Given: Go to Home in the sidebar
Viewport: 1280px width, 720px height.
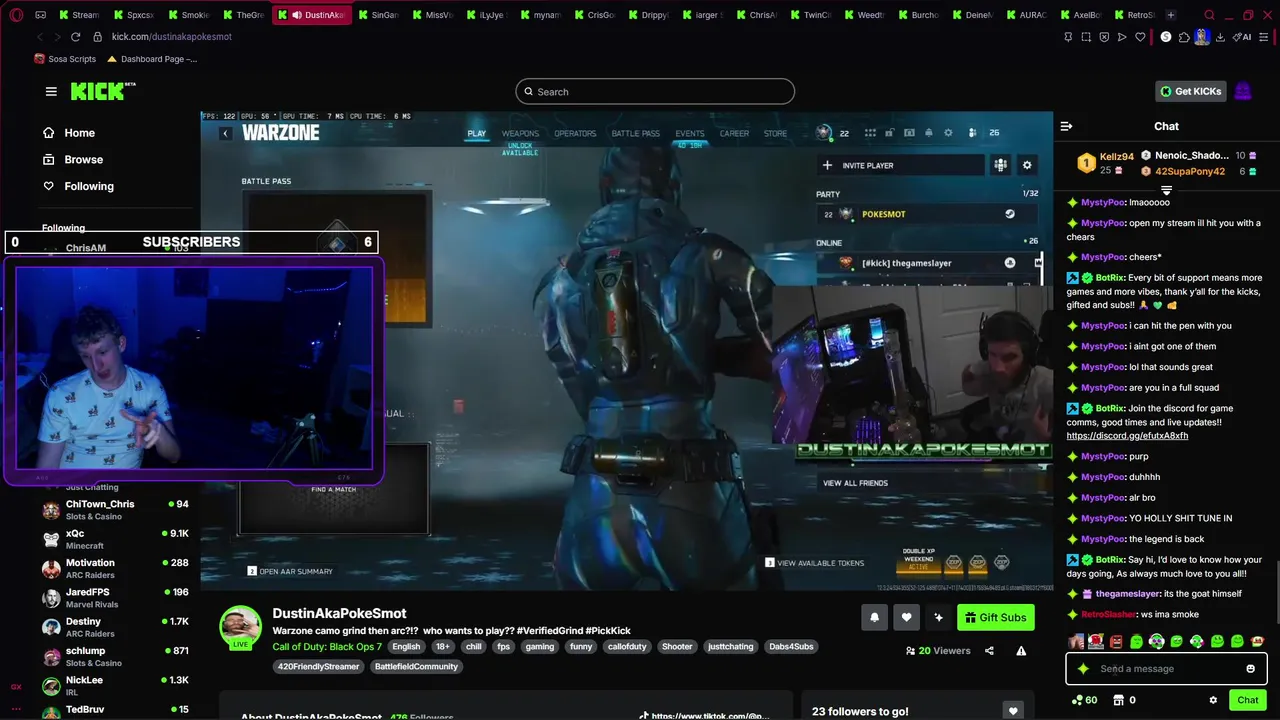Looking at the screenshot, I should (x=69, y=133).
